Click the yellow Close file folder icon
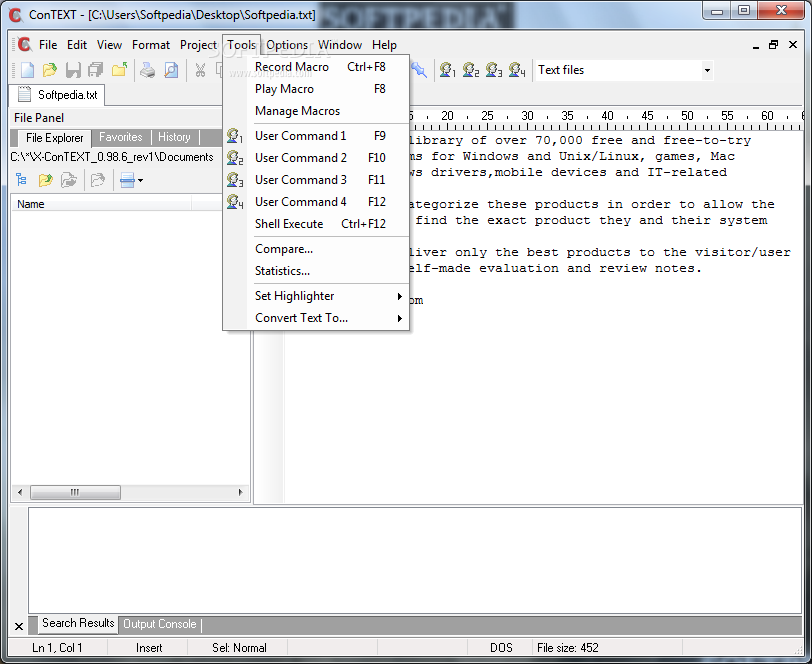Screen dimensions: 812x664 (119, 70)
